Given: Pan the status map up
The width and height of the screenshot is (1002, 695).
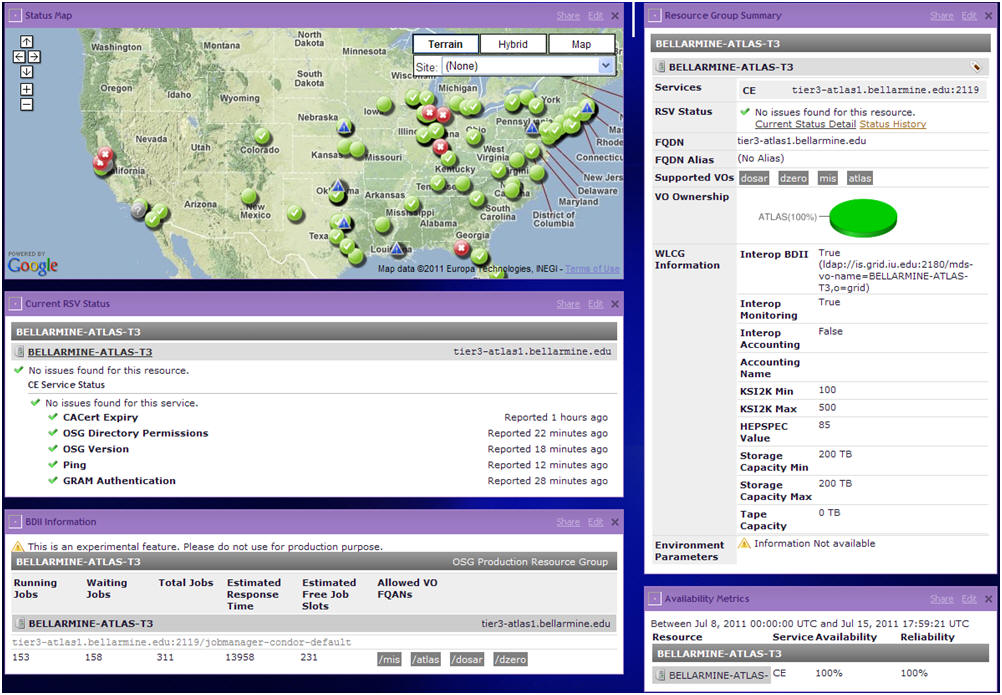Looking at the screenshot, I should tap(26, 42).
